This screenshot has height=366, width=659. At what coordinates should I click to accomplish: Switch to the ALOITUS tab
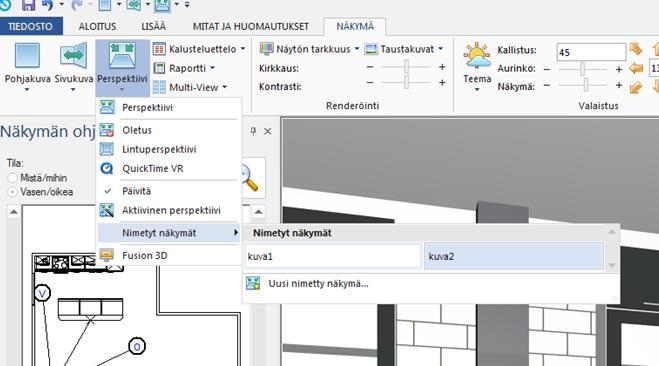tap(97, 26)
